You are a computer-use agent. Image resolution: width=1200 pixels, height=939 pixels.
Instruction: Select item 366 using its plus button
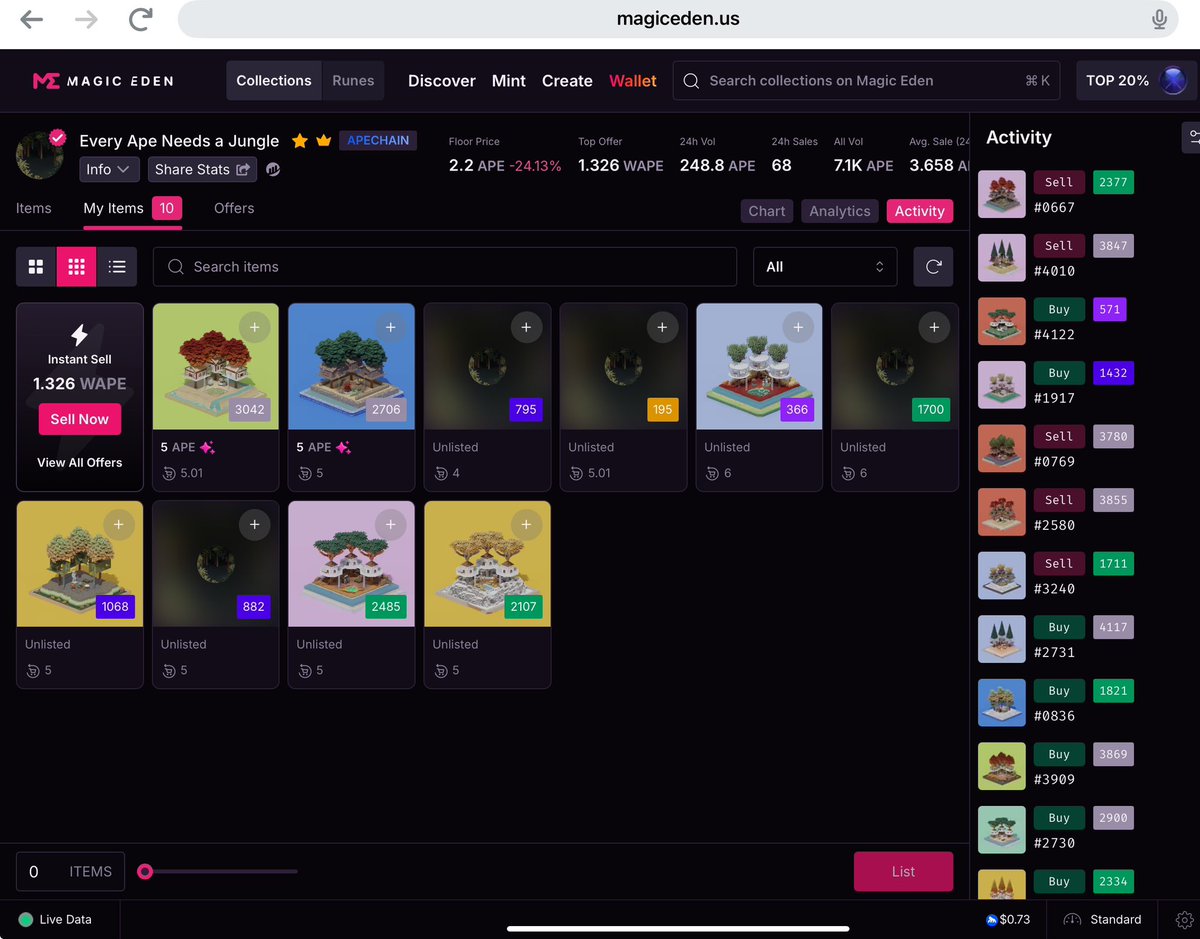click(x=798, y=327)
